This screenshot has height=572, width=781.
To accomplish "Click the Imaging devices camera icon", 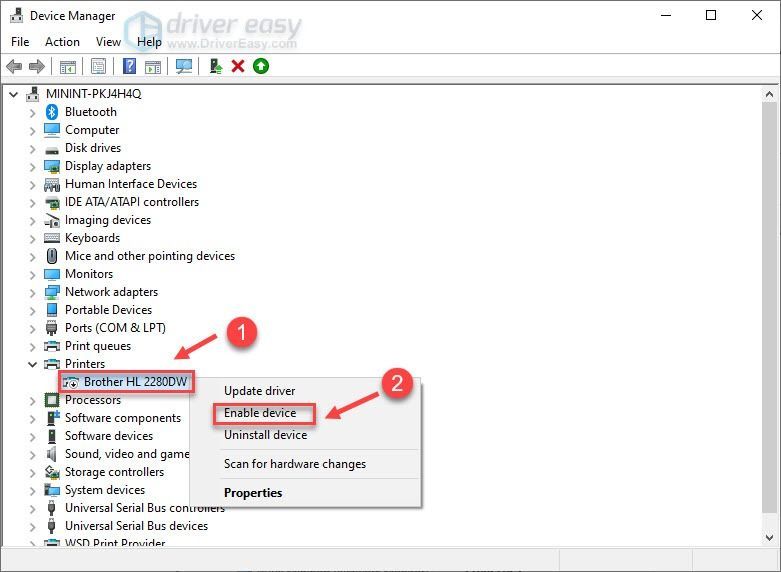I will [52, 220].
